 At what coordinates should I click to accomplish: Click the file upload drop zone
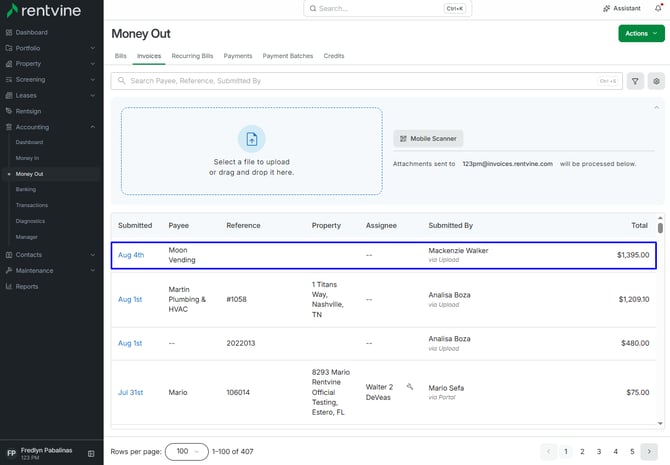tap(252, 151)
